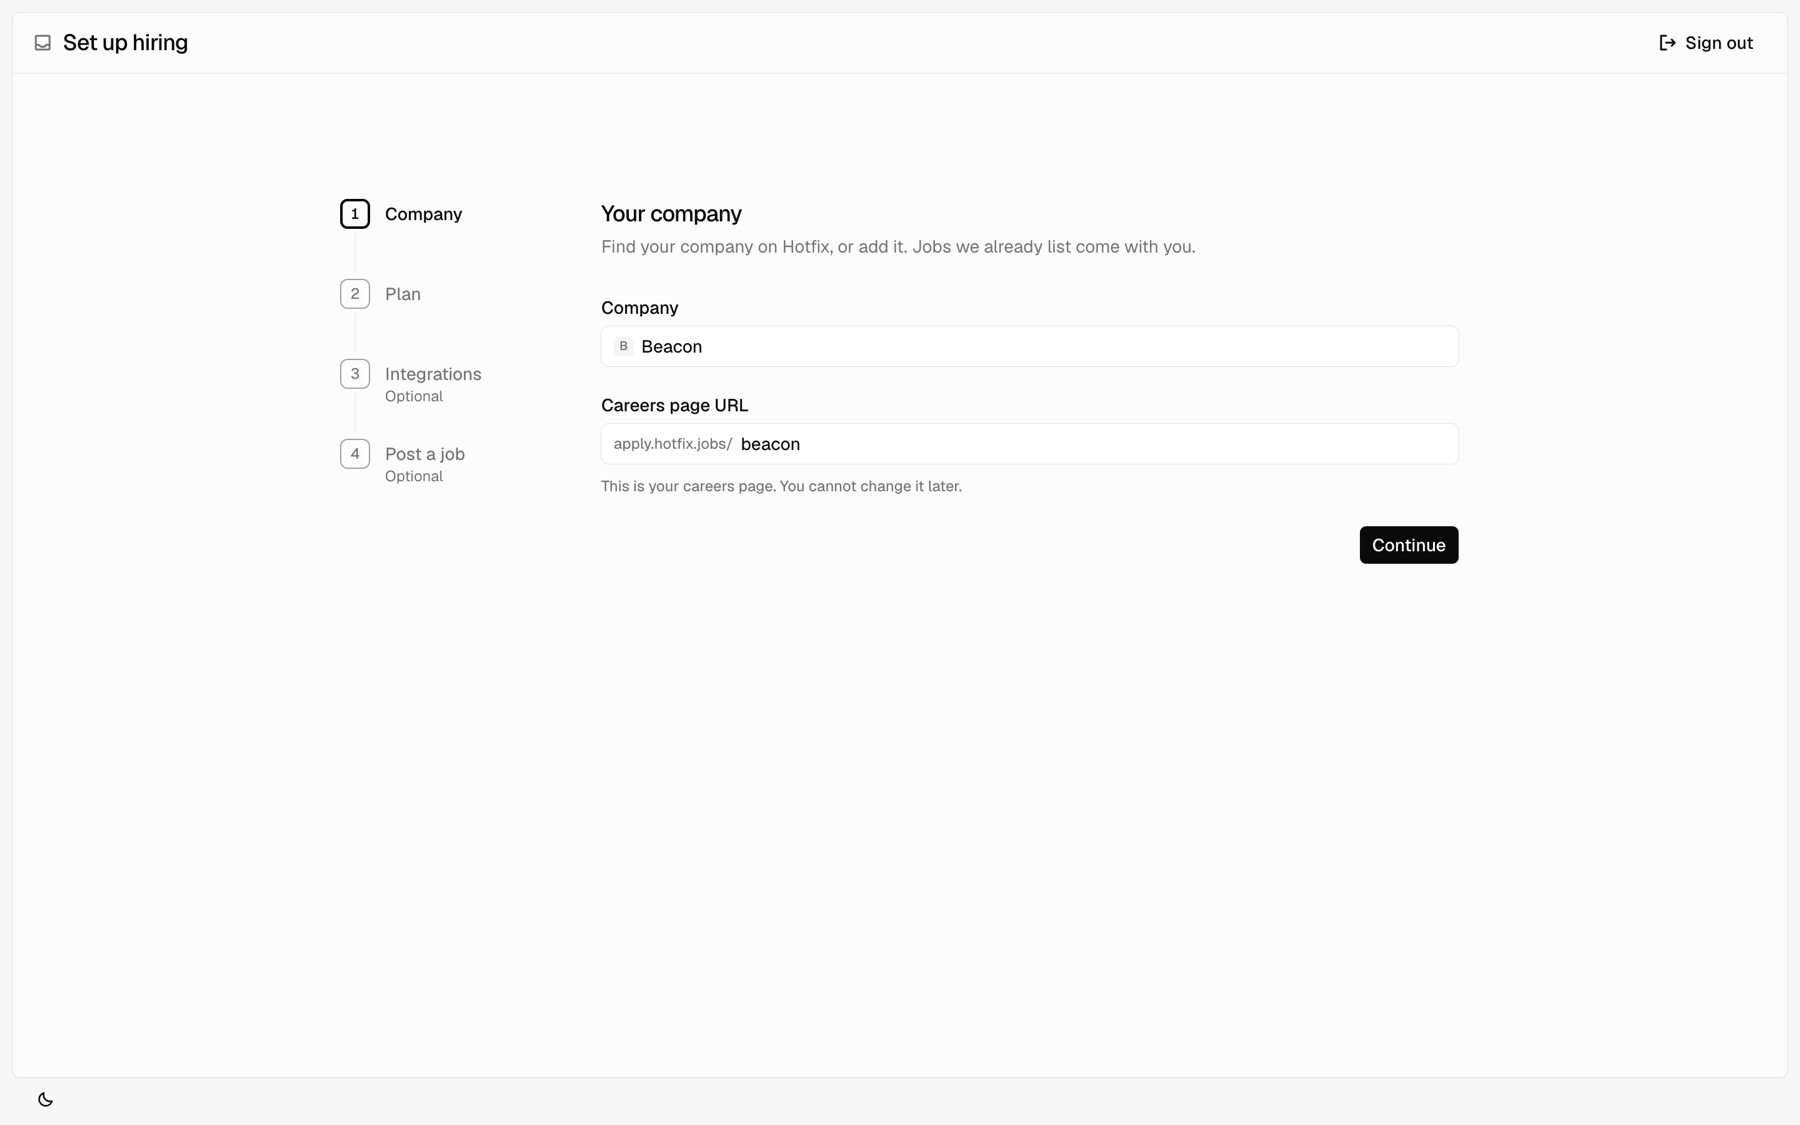Click the 'Optional' text under Integrations
The image size is (1800, 1125).
[x=414, y=397]
